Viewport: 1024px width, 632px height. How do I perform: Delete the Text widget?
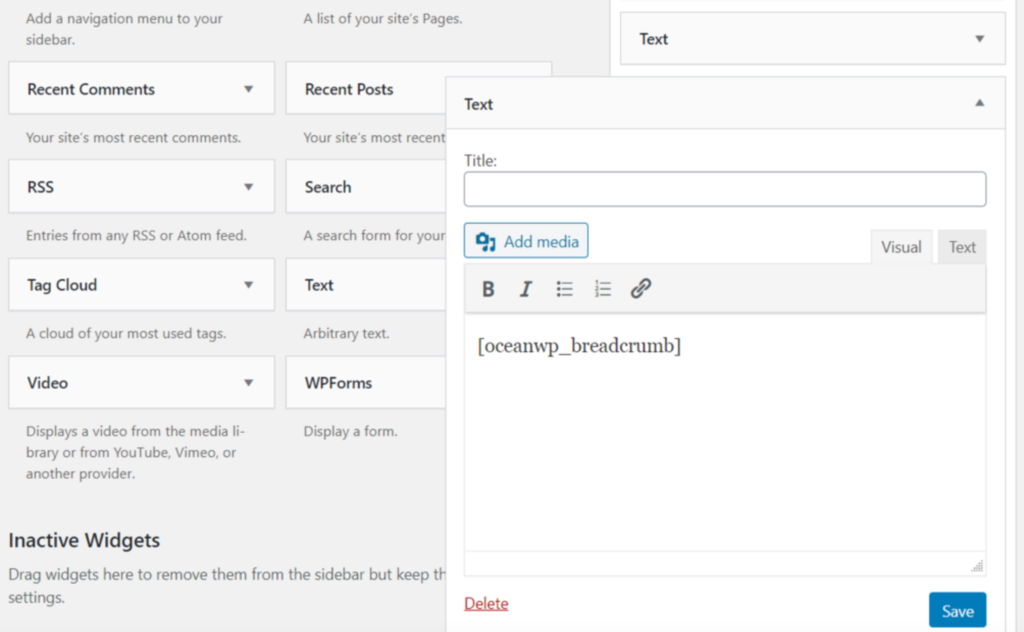486,604
